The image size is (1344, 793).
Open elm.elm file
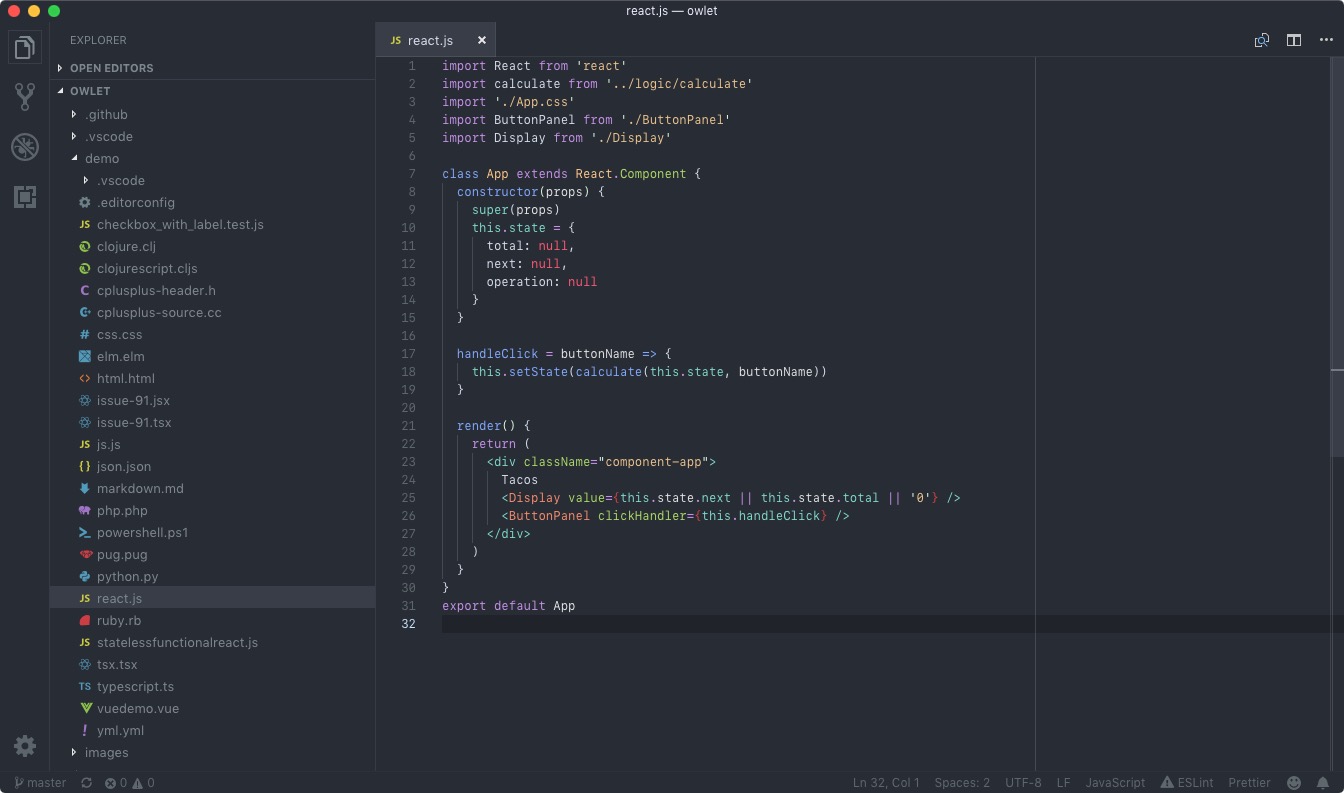click(212, 356)
